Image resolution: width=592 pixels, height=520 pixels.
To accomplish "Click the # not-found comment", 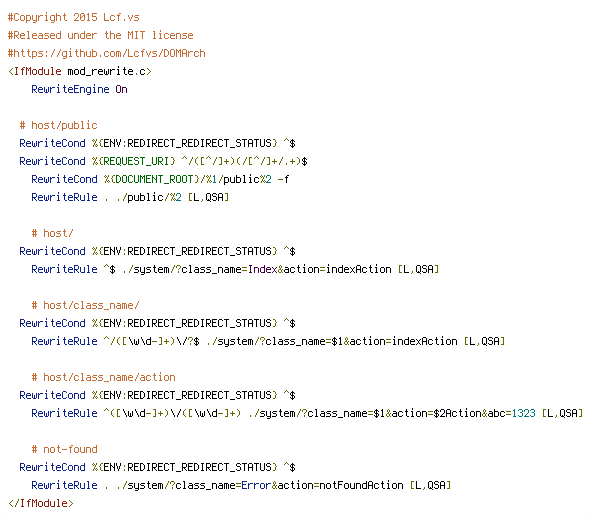I will pos(65,449).
